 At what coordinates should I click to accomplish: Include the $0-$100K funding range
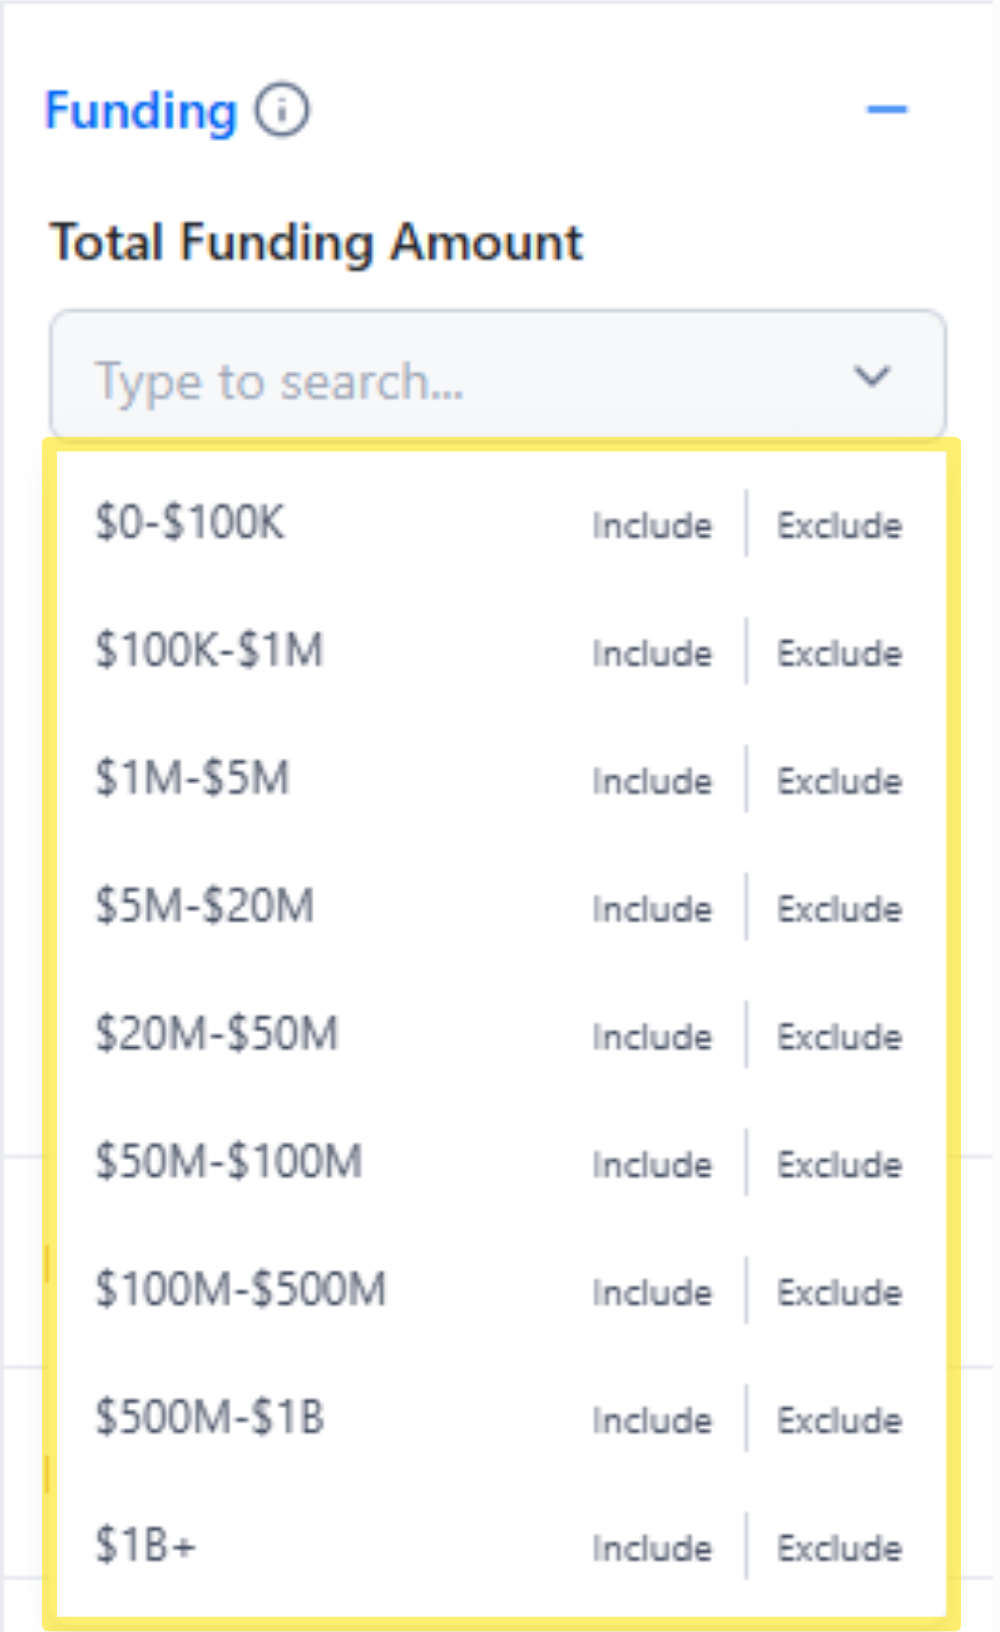point(651,525)
